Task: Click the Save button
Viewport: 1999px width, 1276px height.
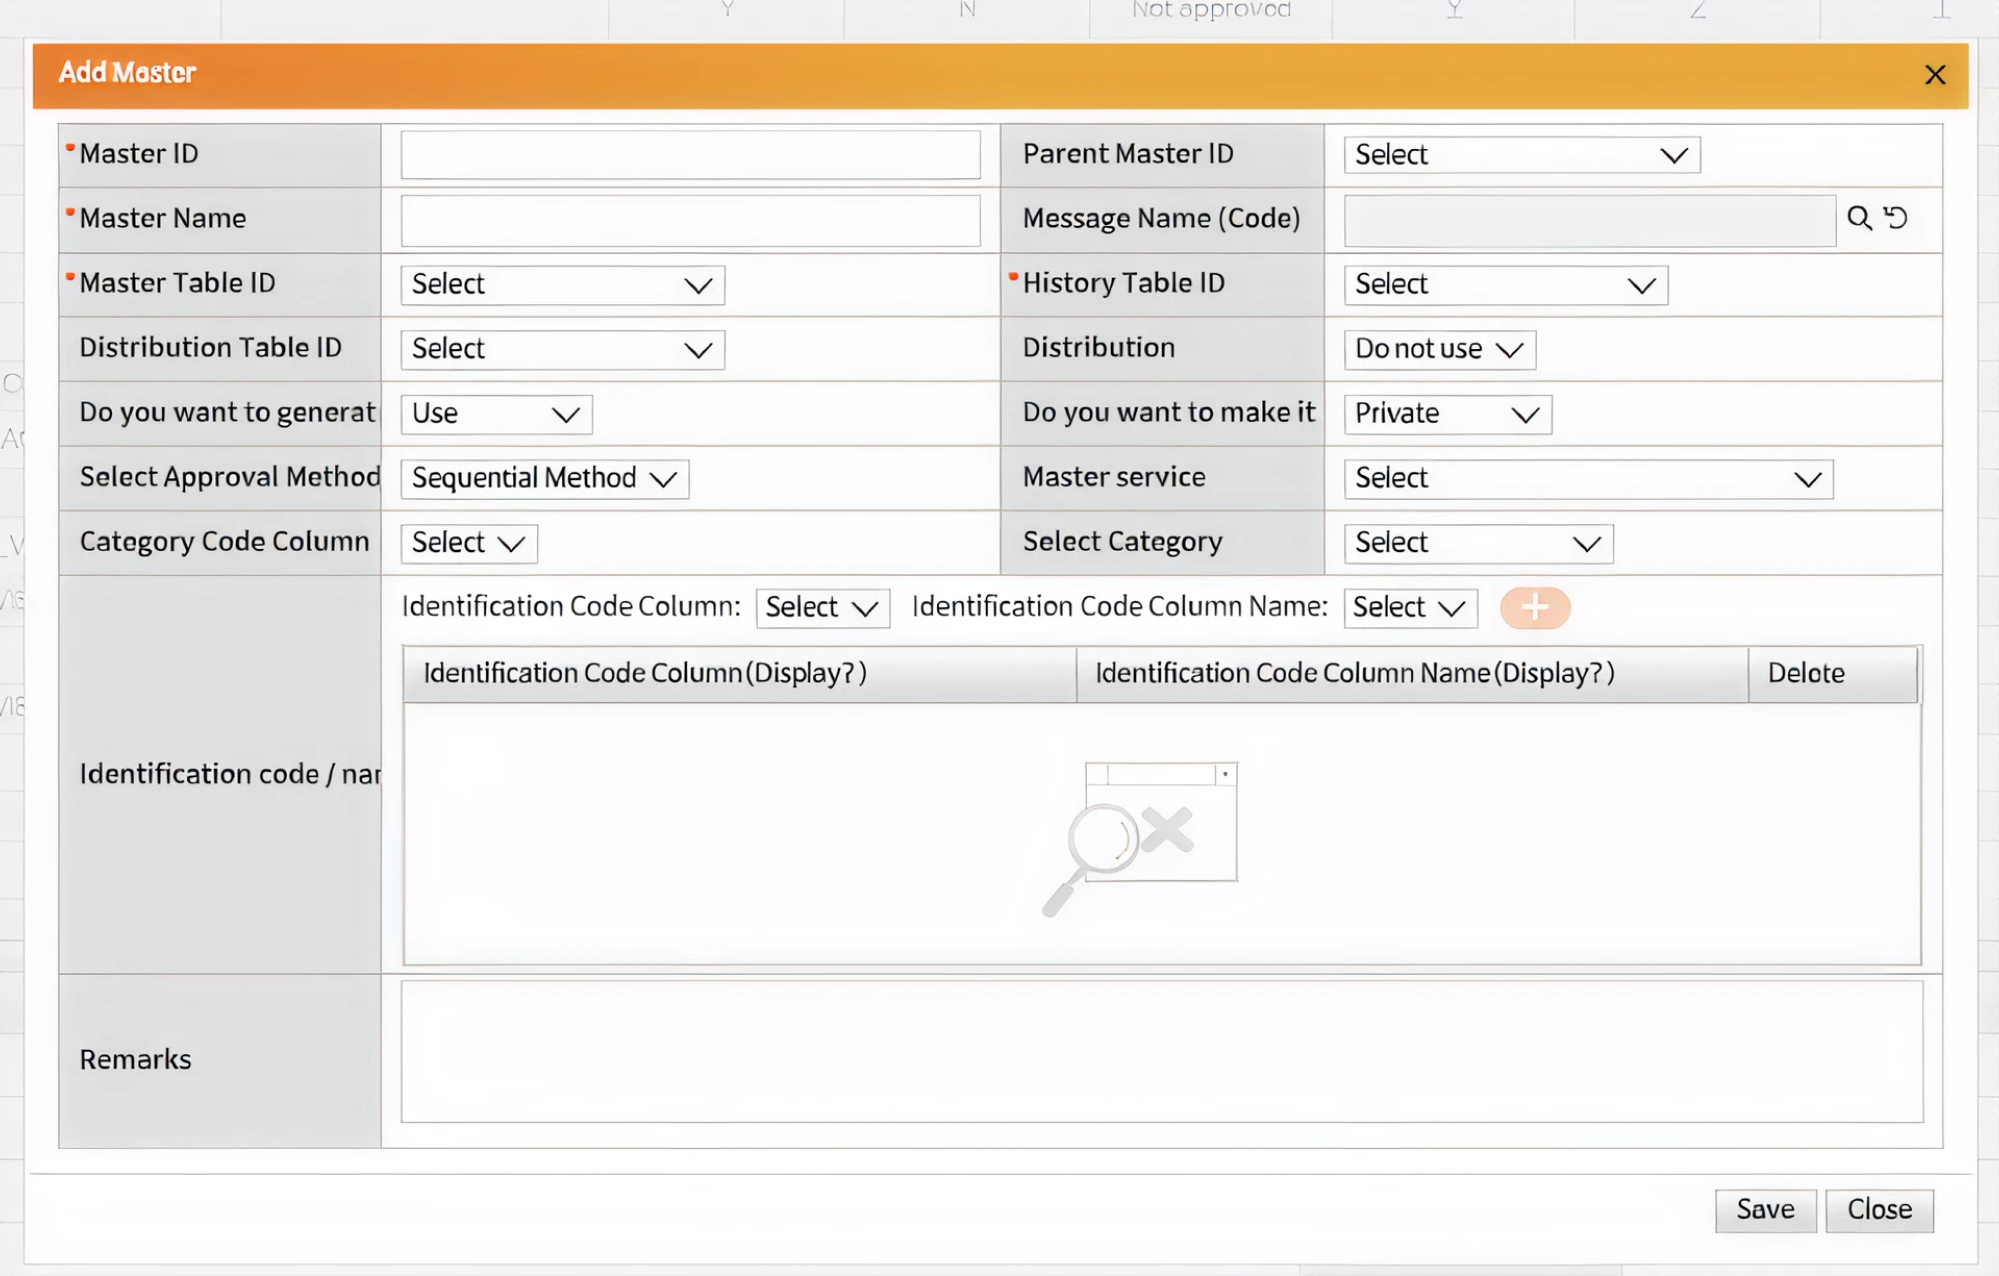Action: [x=1764, y=1210]
